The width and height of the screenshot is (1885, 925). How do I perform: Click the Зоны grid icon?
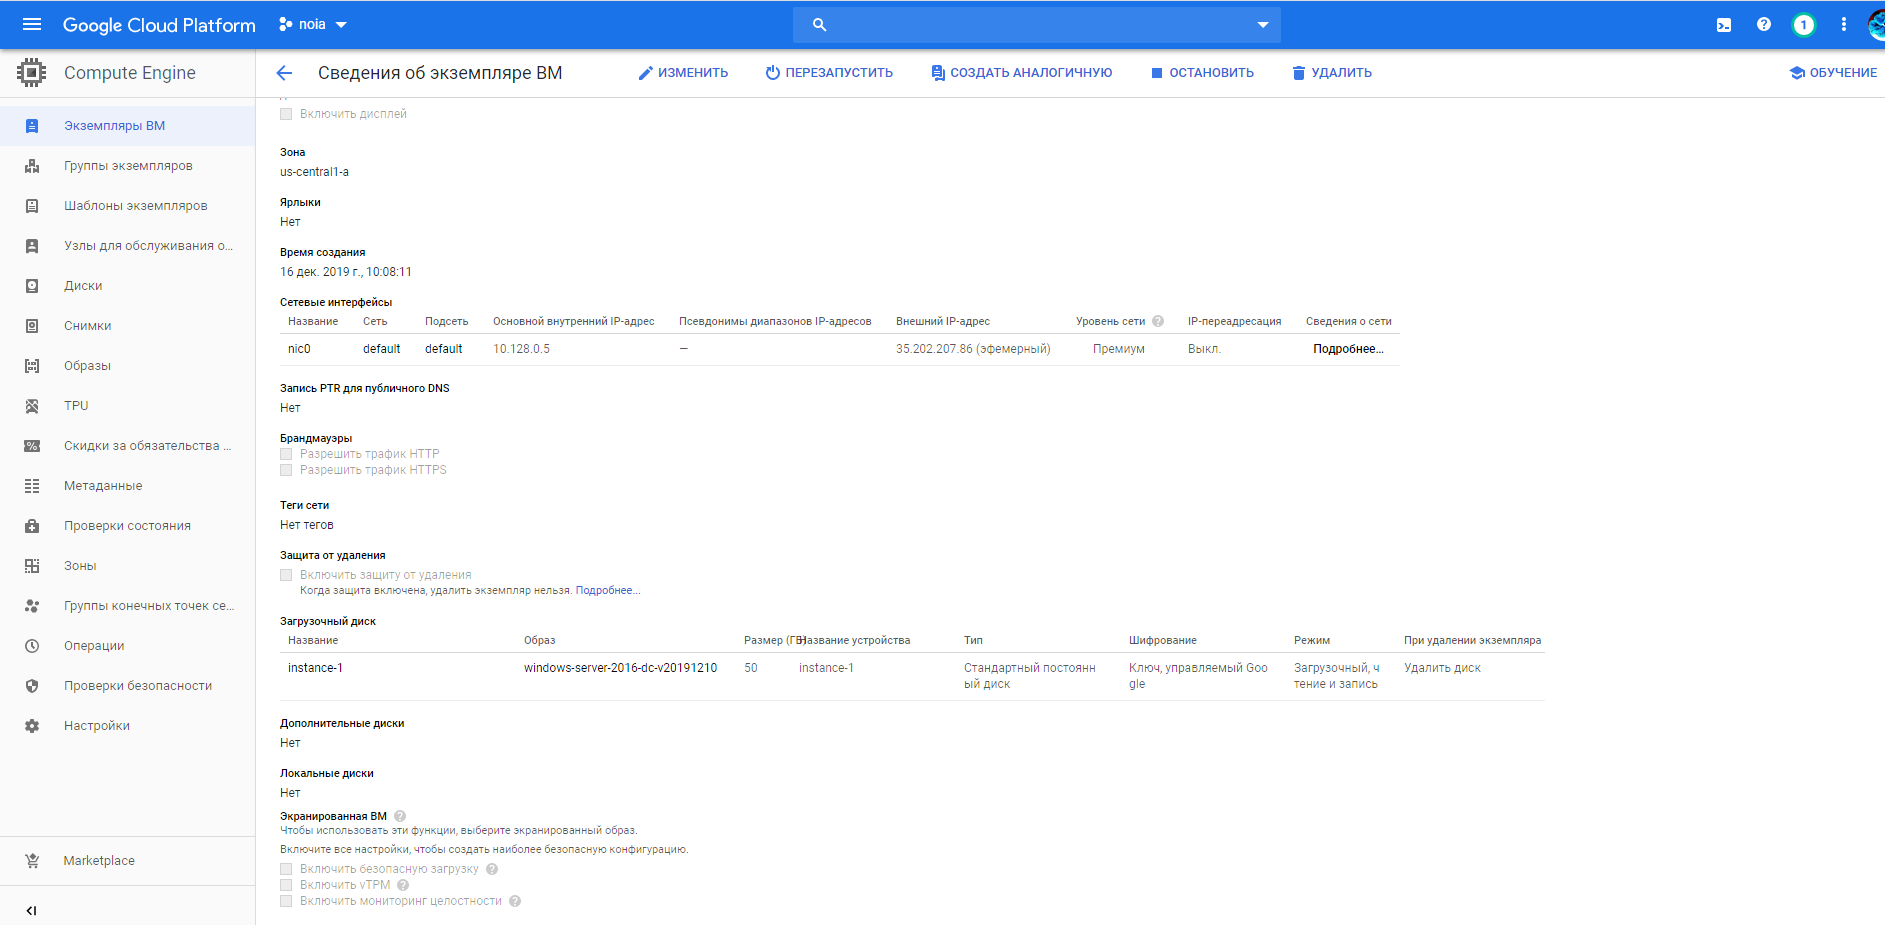(x=32, y=566)
